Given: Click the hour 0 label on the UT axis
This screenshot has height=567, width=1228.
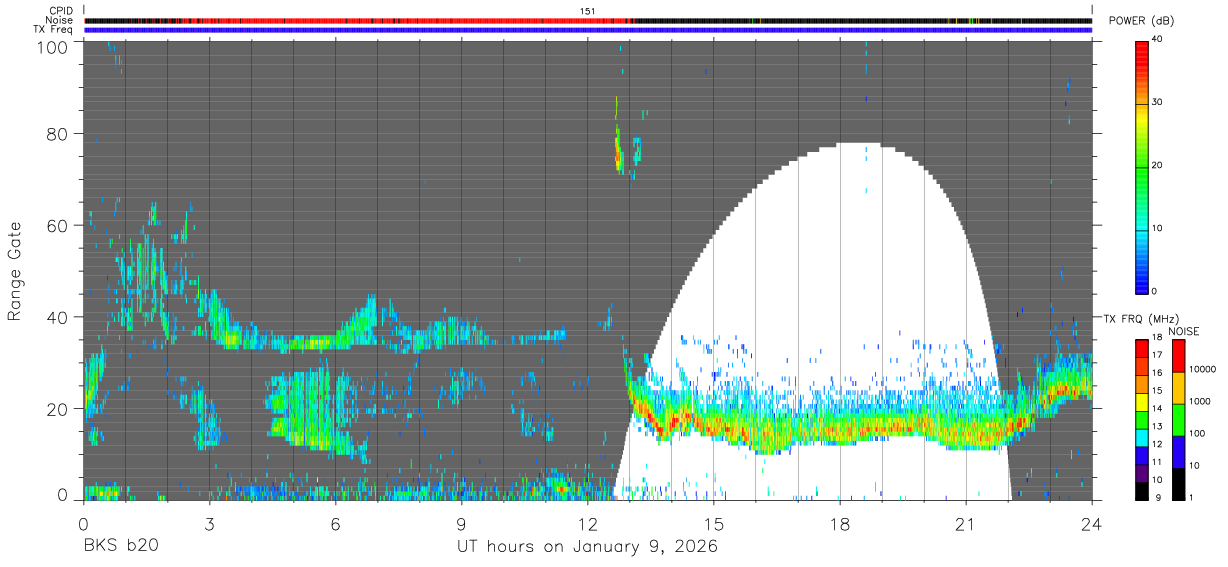Looking at the screenshot, I should click(x=83, y=524).
